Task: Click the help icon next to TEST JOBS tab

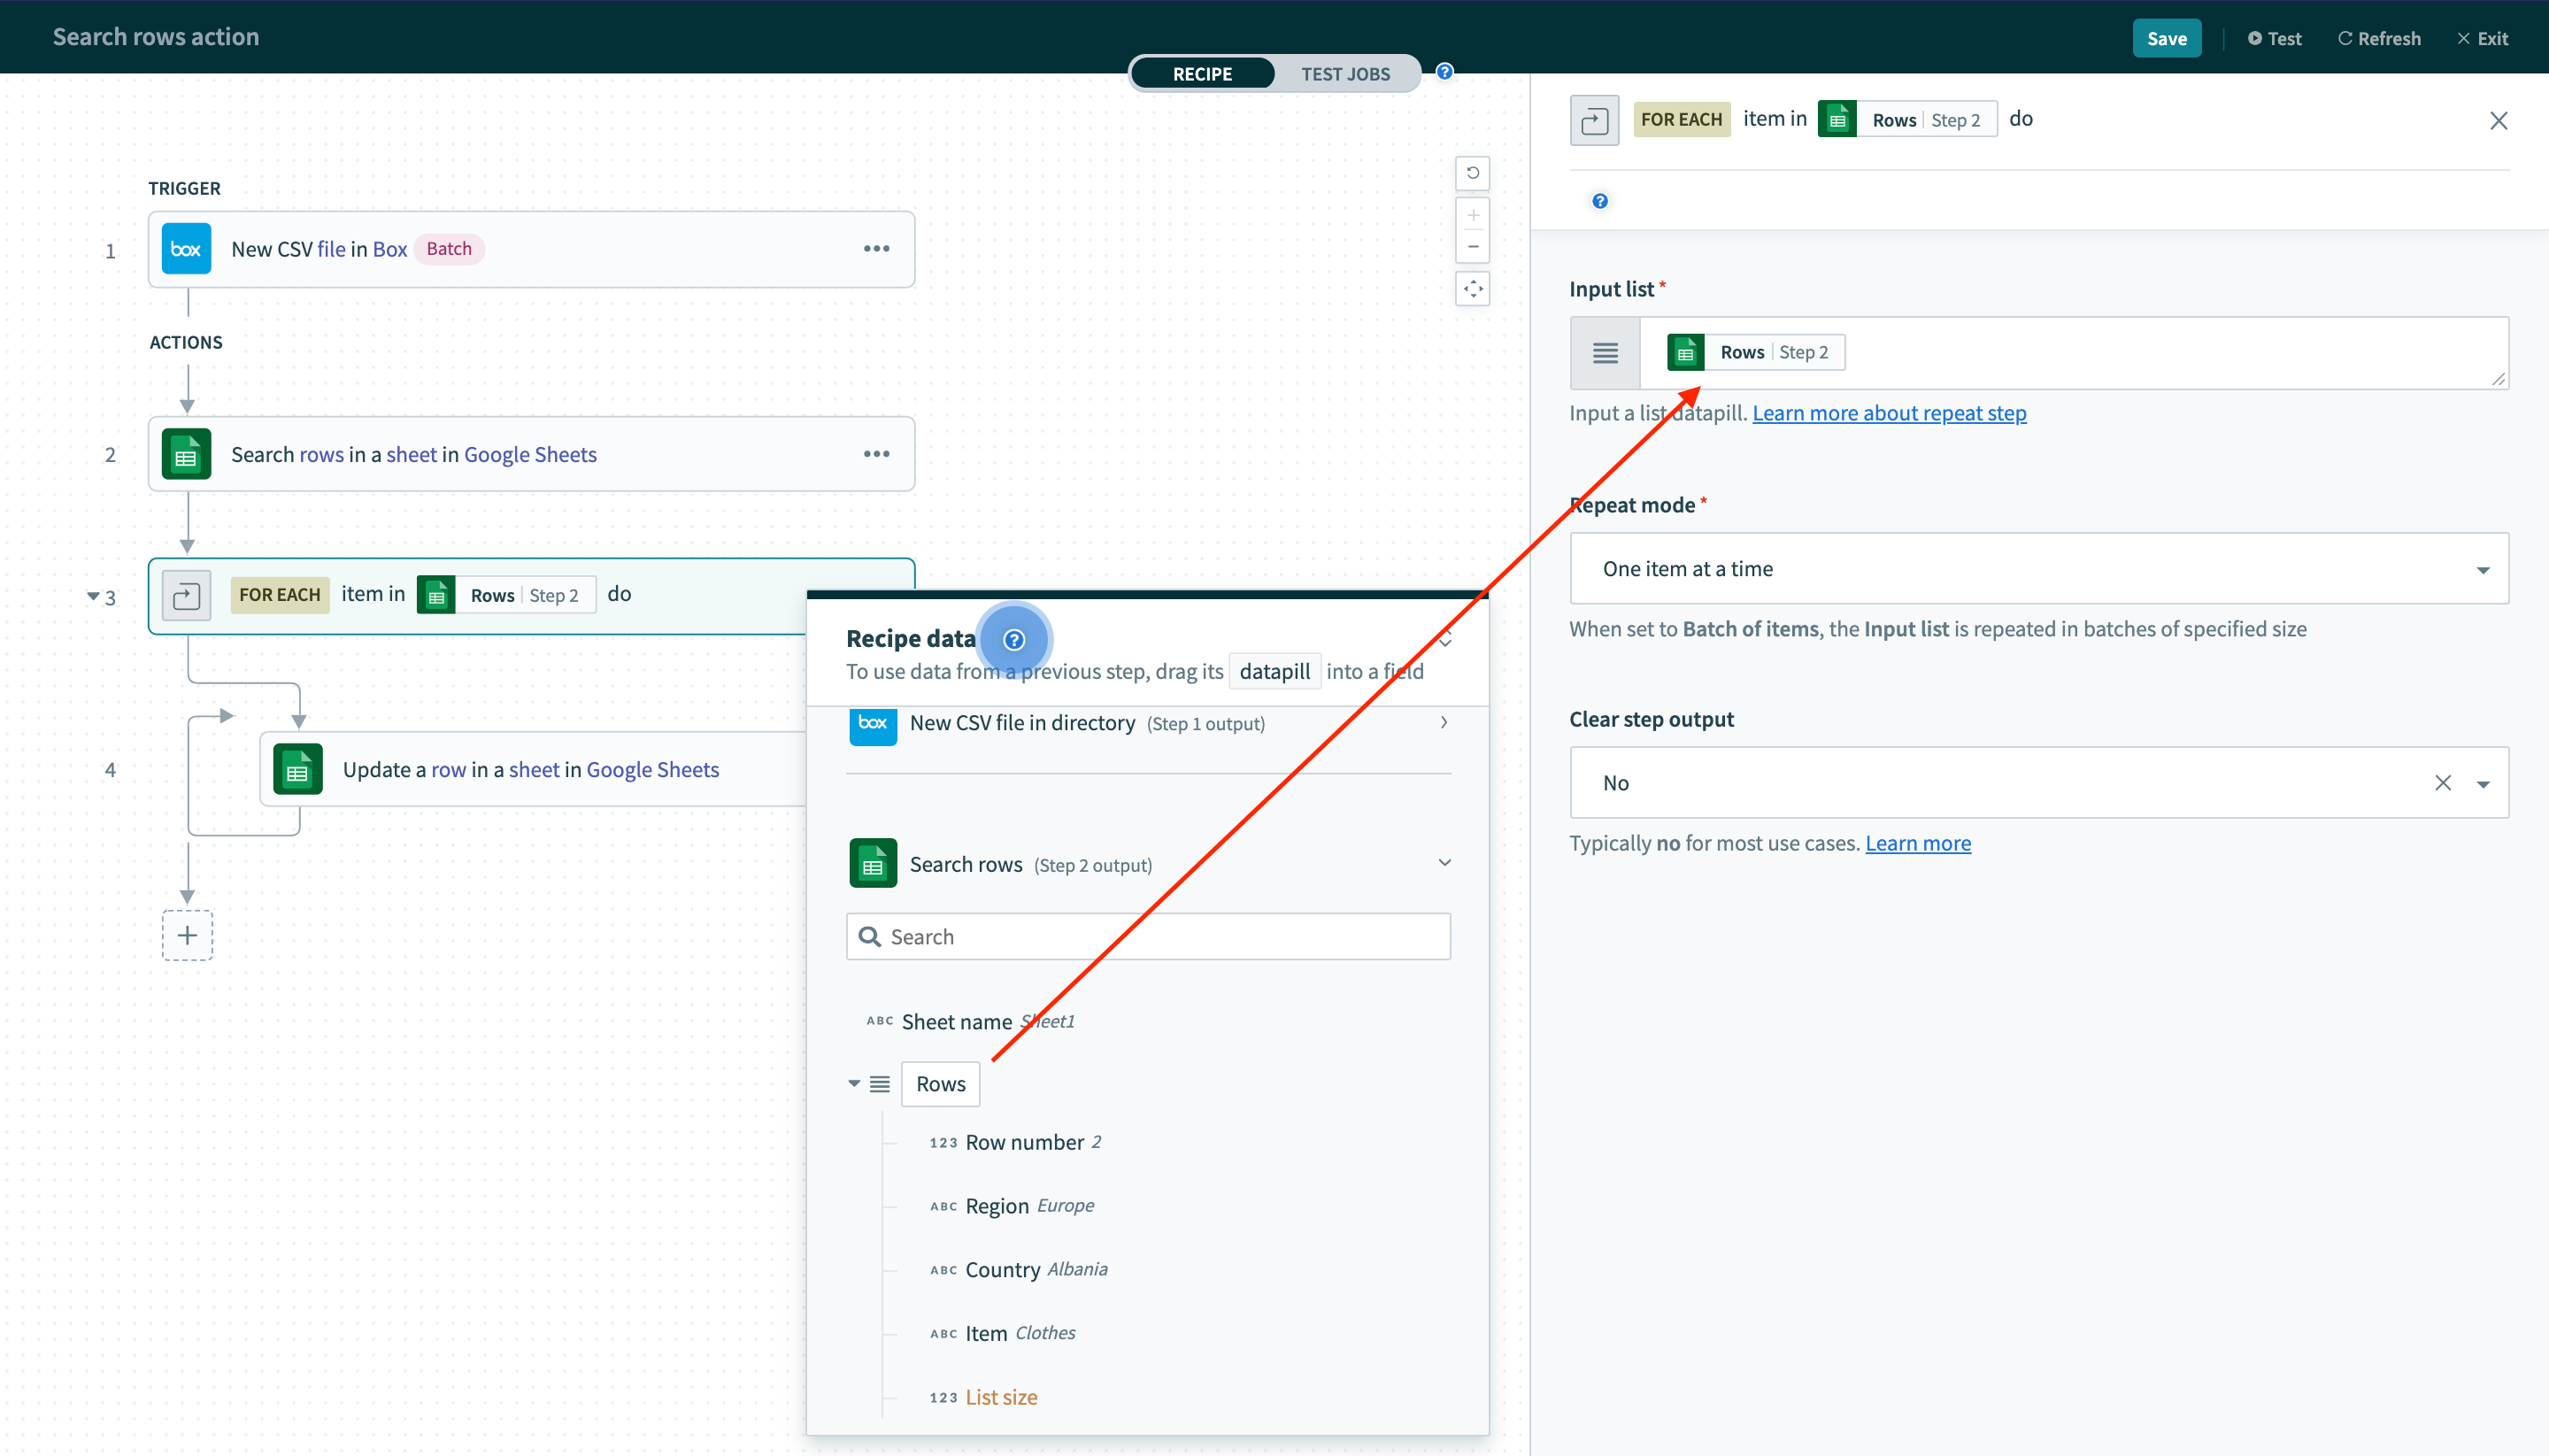Action: (1443, 71)
